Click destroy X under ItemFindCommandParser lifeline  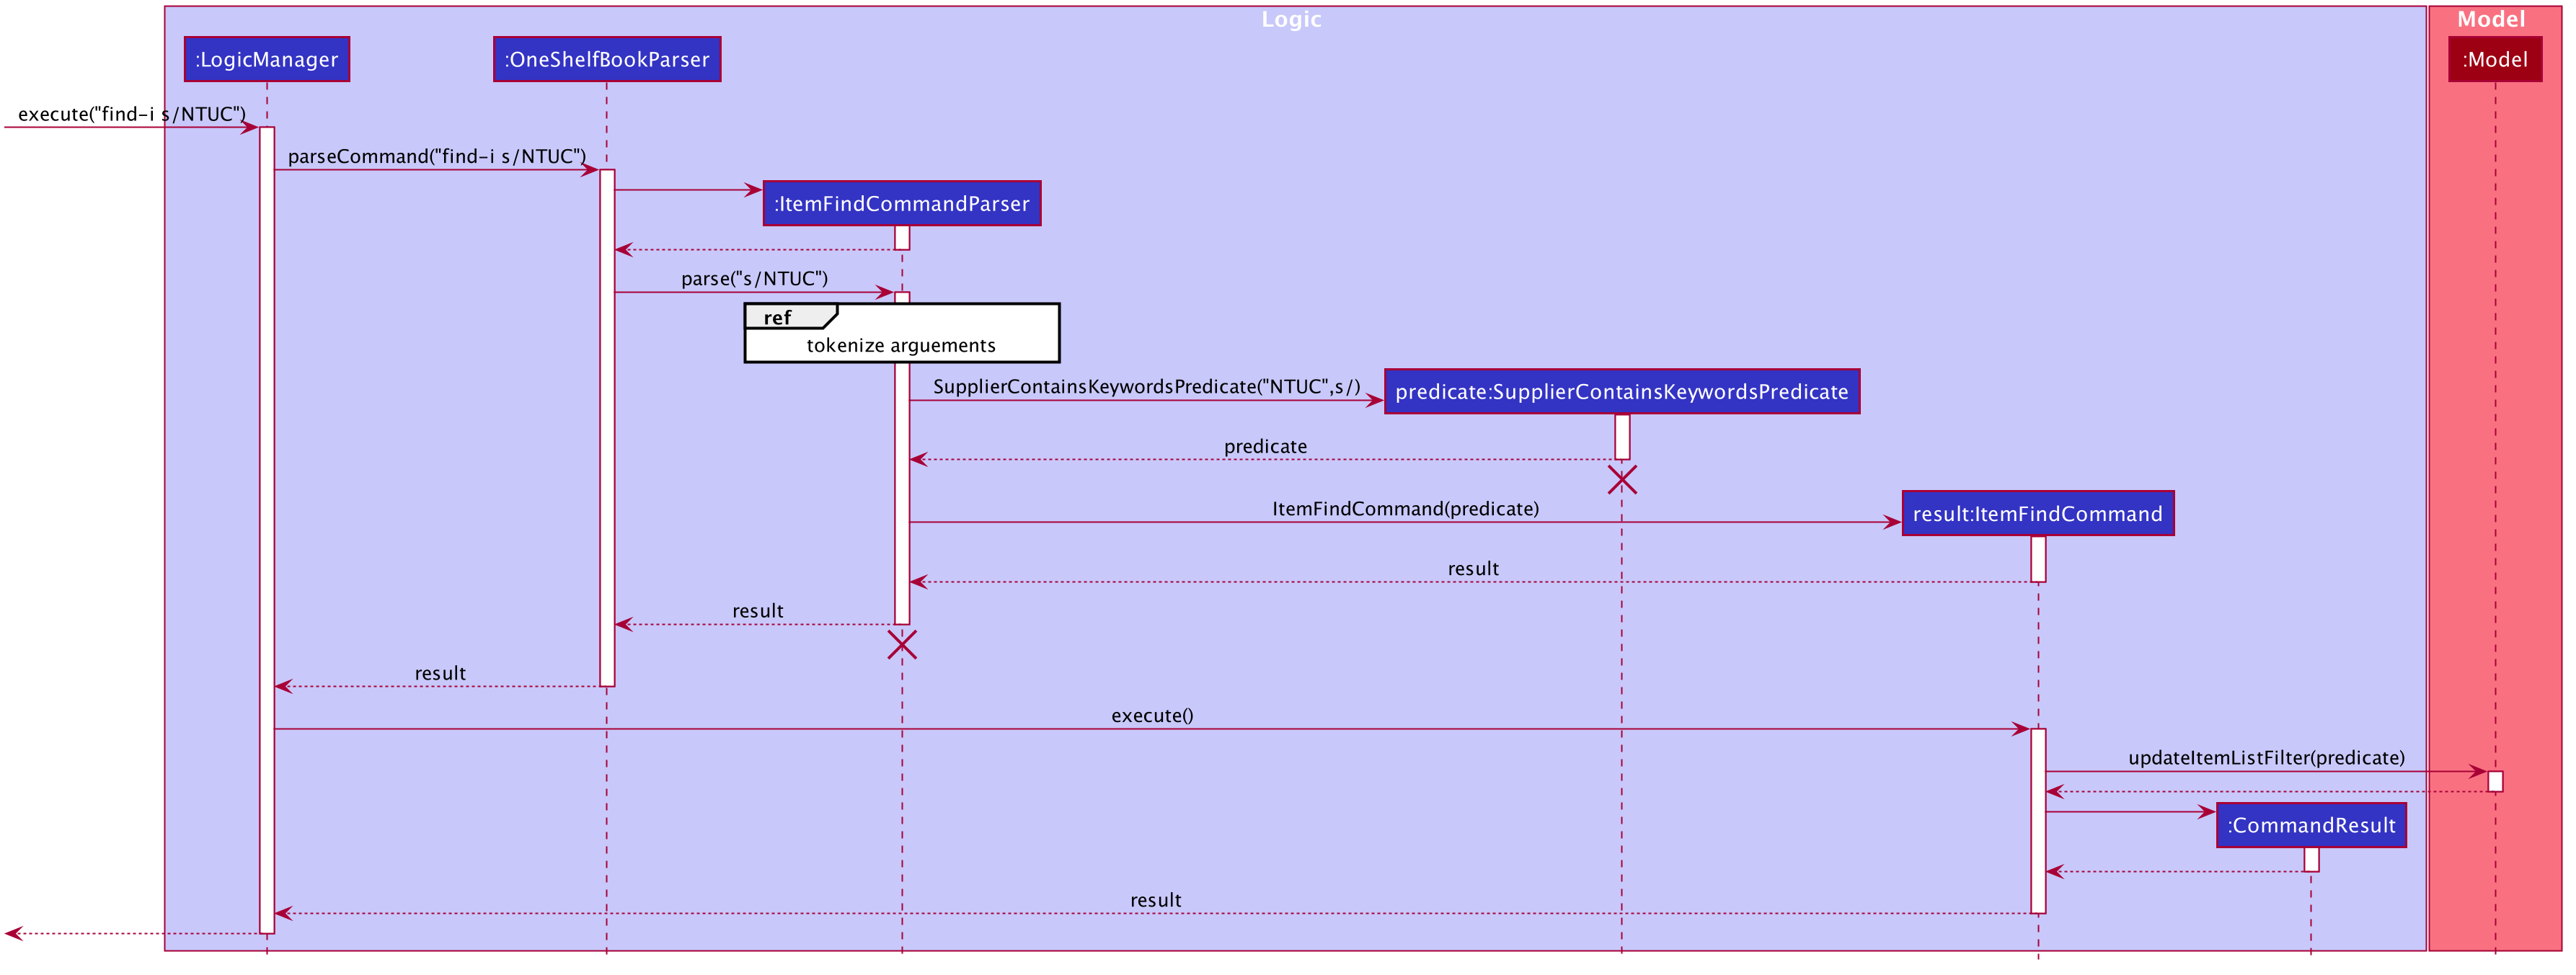(x=902, y=645)
